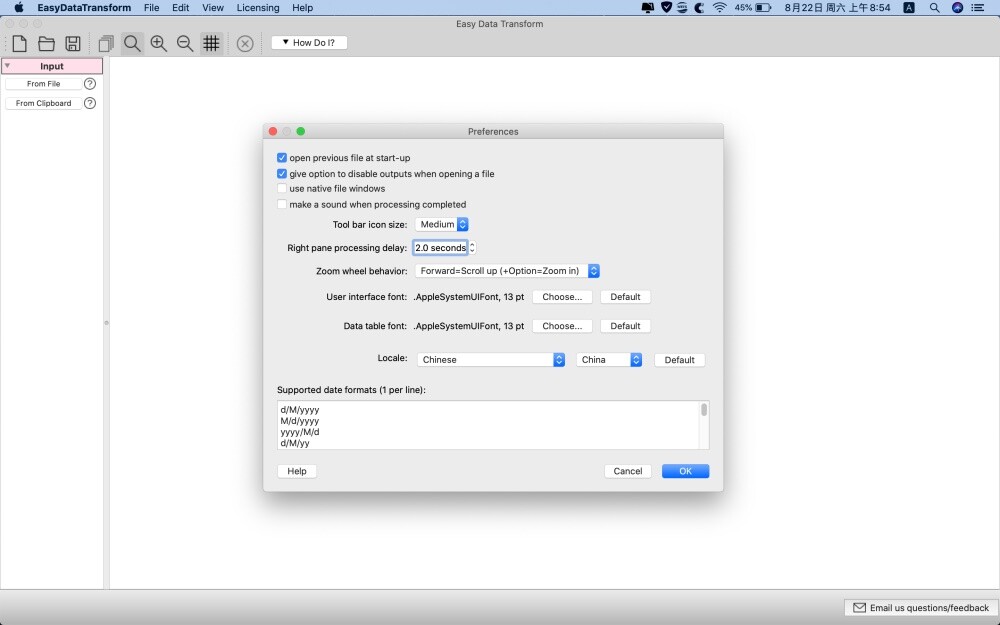1000x625 pixels.
Task: Toggle give option to disable outputs
Action: coord(282,173)
